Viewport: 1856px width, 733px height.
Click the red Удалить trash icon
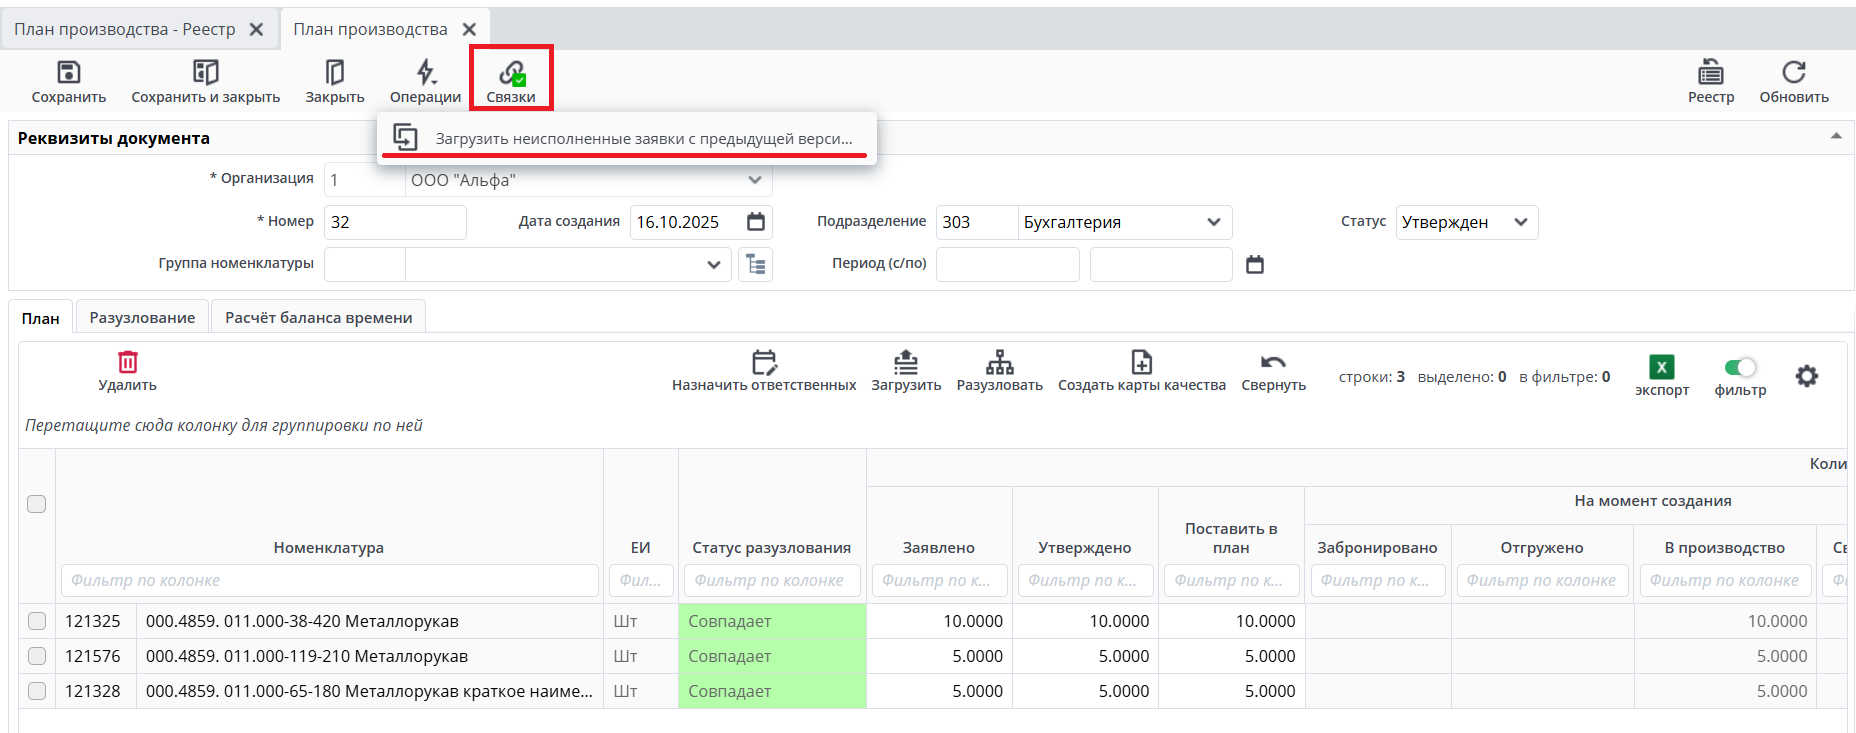coord(128,363)
